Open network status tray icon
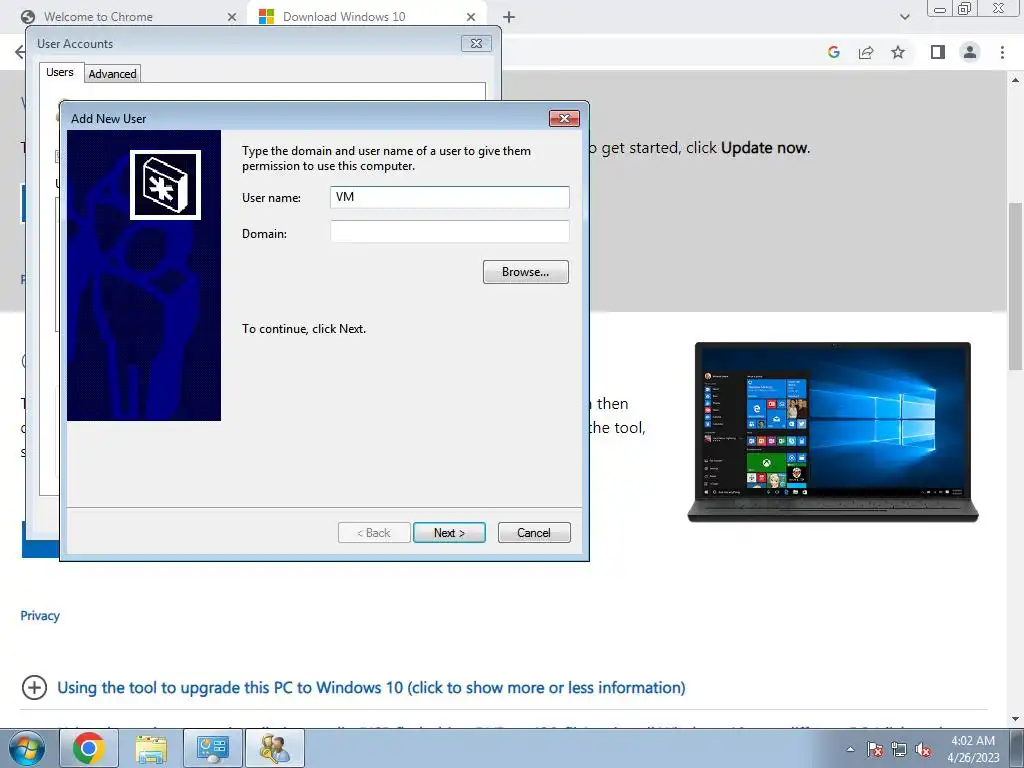This screenshot has height=768, width=1024. [899, 749]
